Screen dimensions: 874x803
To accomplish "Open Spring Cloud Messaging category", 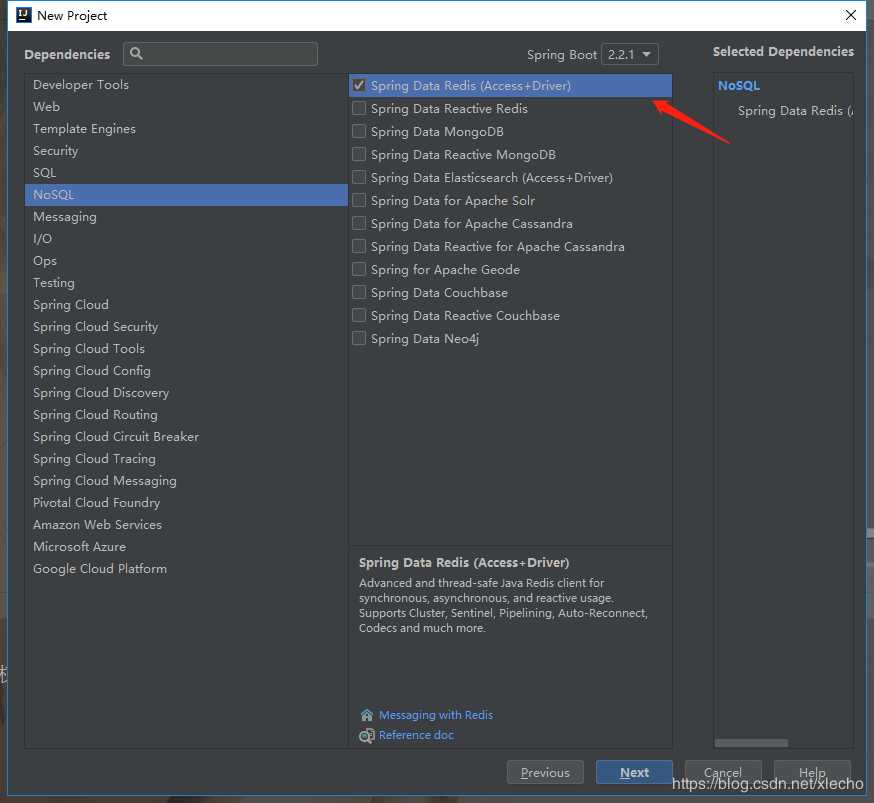I will click(186, 481).
